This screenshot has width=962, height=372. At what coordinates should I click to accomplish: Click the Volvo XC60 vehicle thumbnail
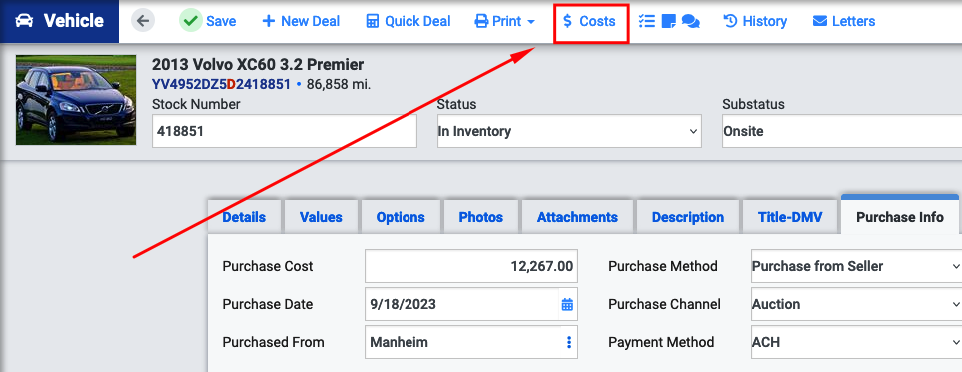(76, 100)
